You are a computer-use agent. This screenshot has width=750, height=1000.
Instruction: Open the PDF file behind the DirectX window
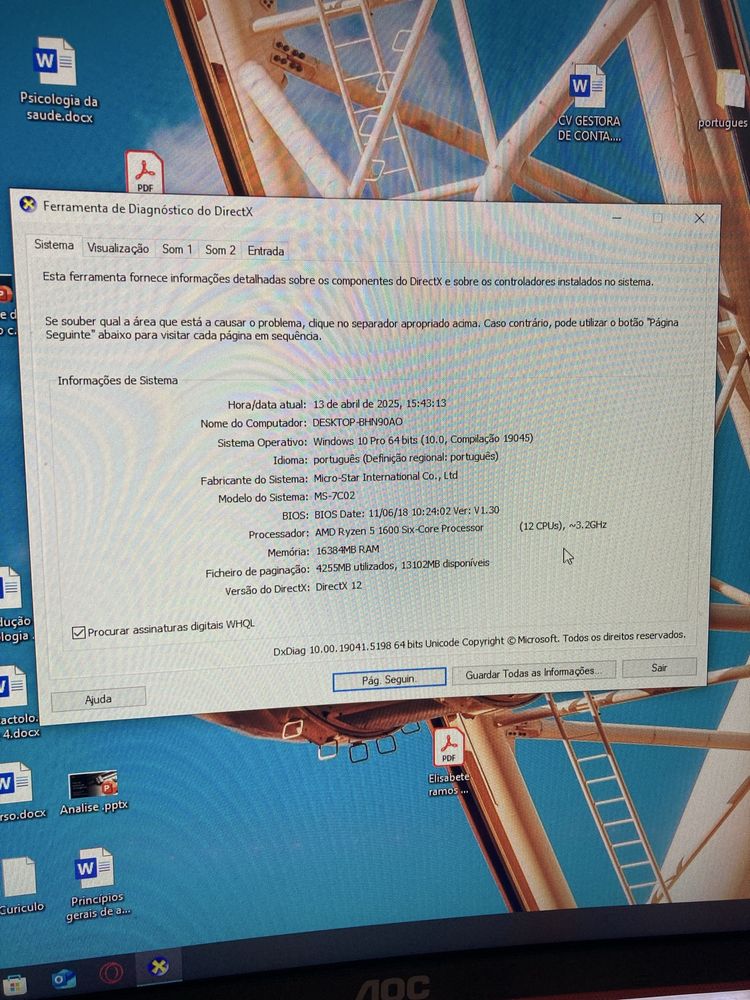pos(145,172)
